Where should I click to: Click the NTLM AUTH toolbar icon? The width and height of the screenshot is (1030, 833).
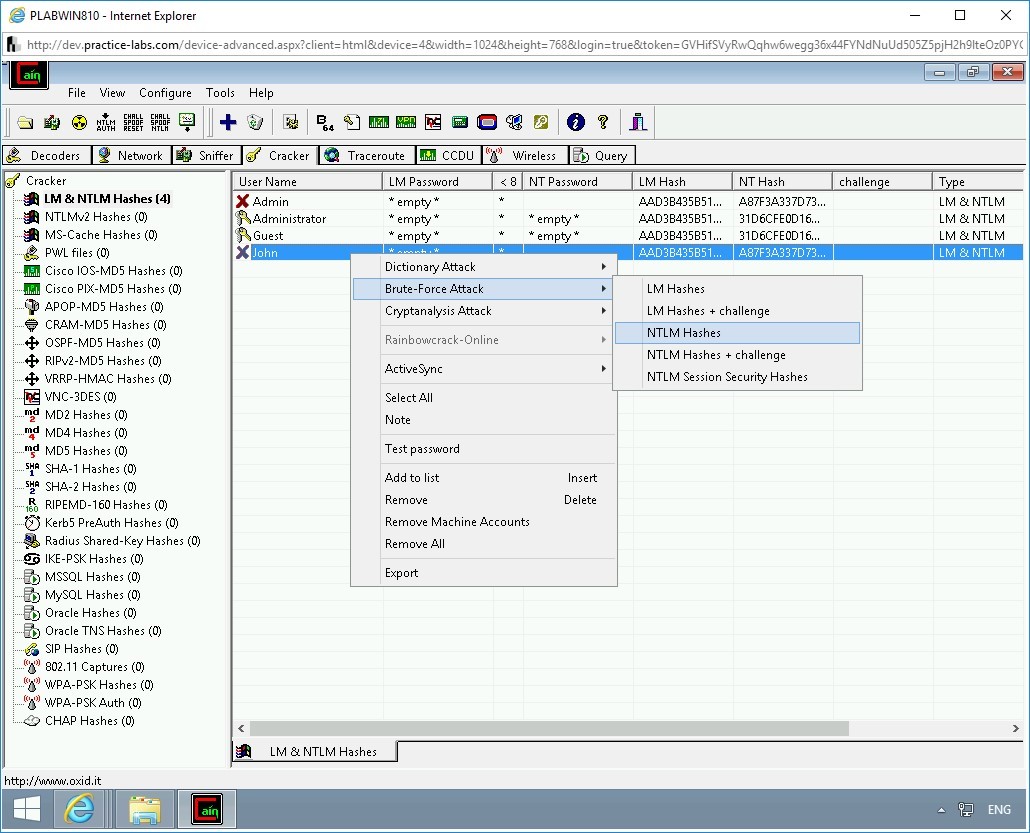pyautogui.click(x=107, y=122)
